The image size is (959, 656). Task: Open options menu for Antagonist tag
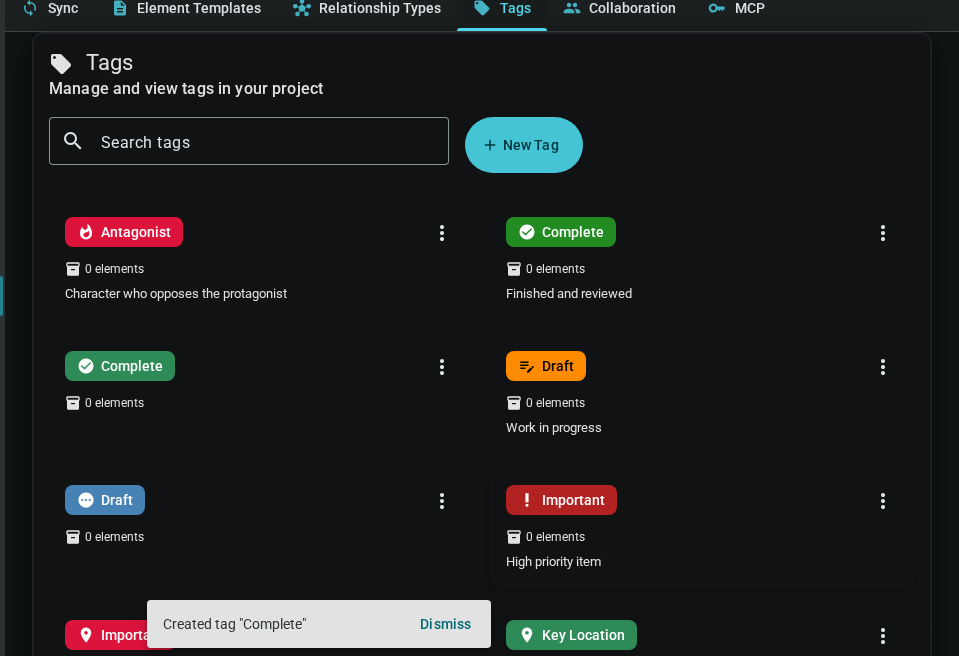coord(442,233)
